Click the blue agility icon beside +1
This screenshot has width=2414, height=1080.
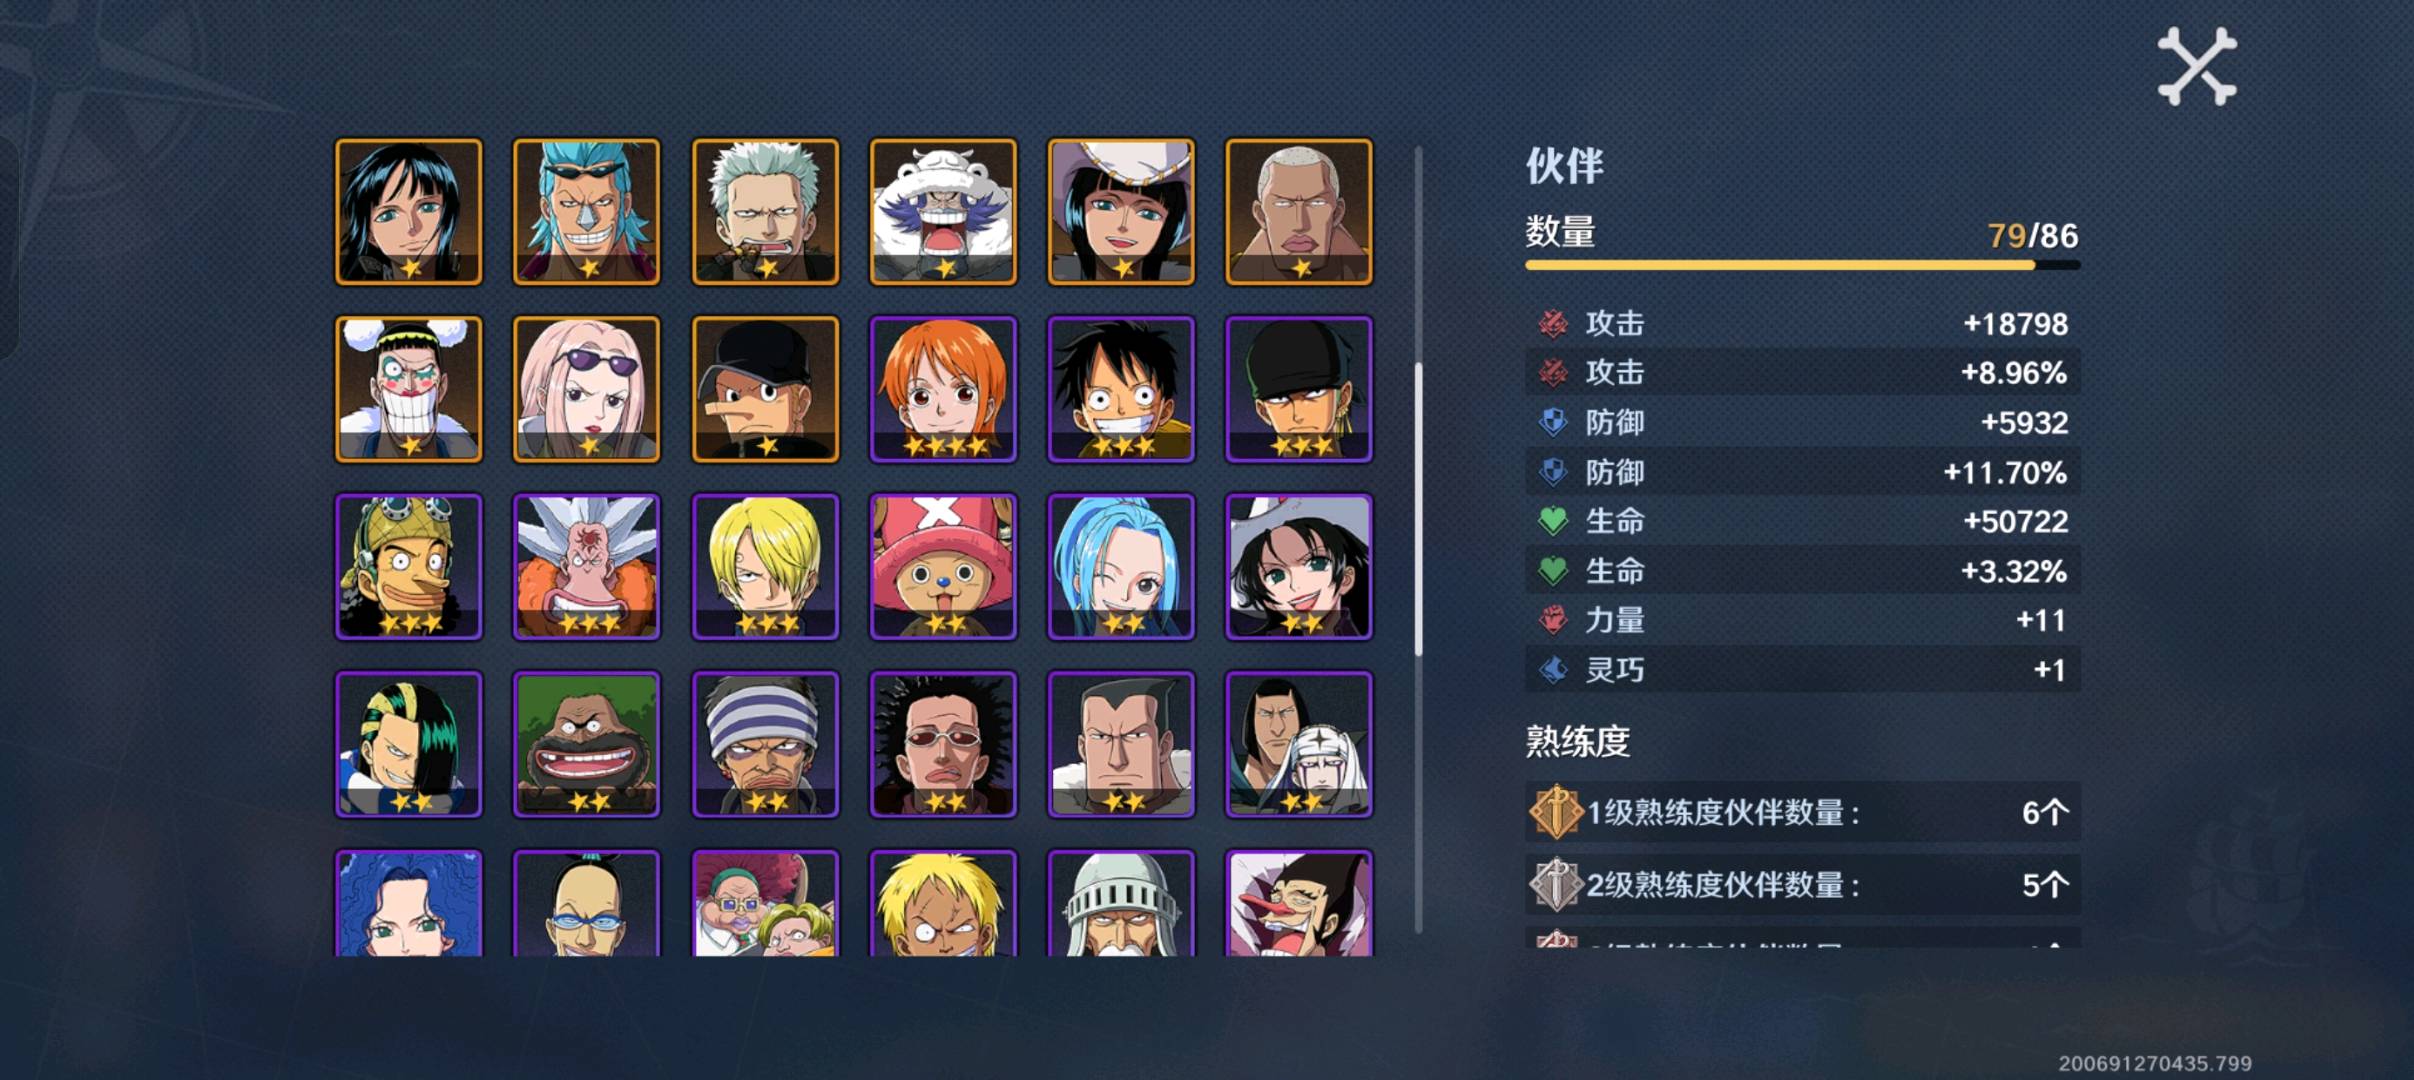coord(1552,669)
